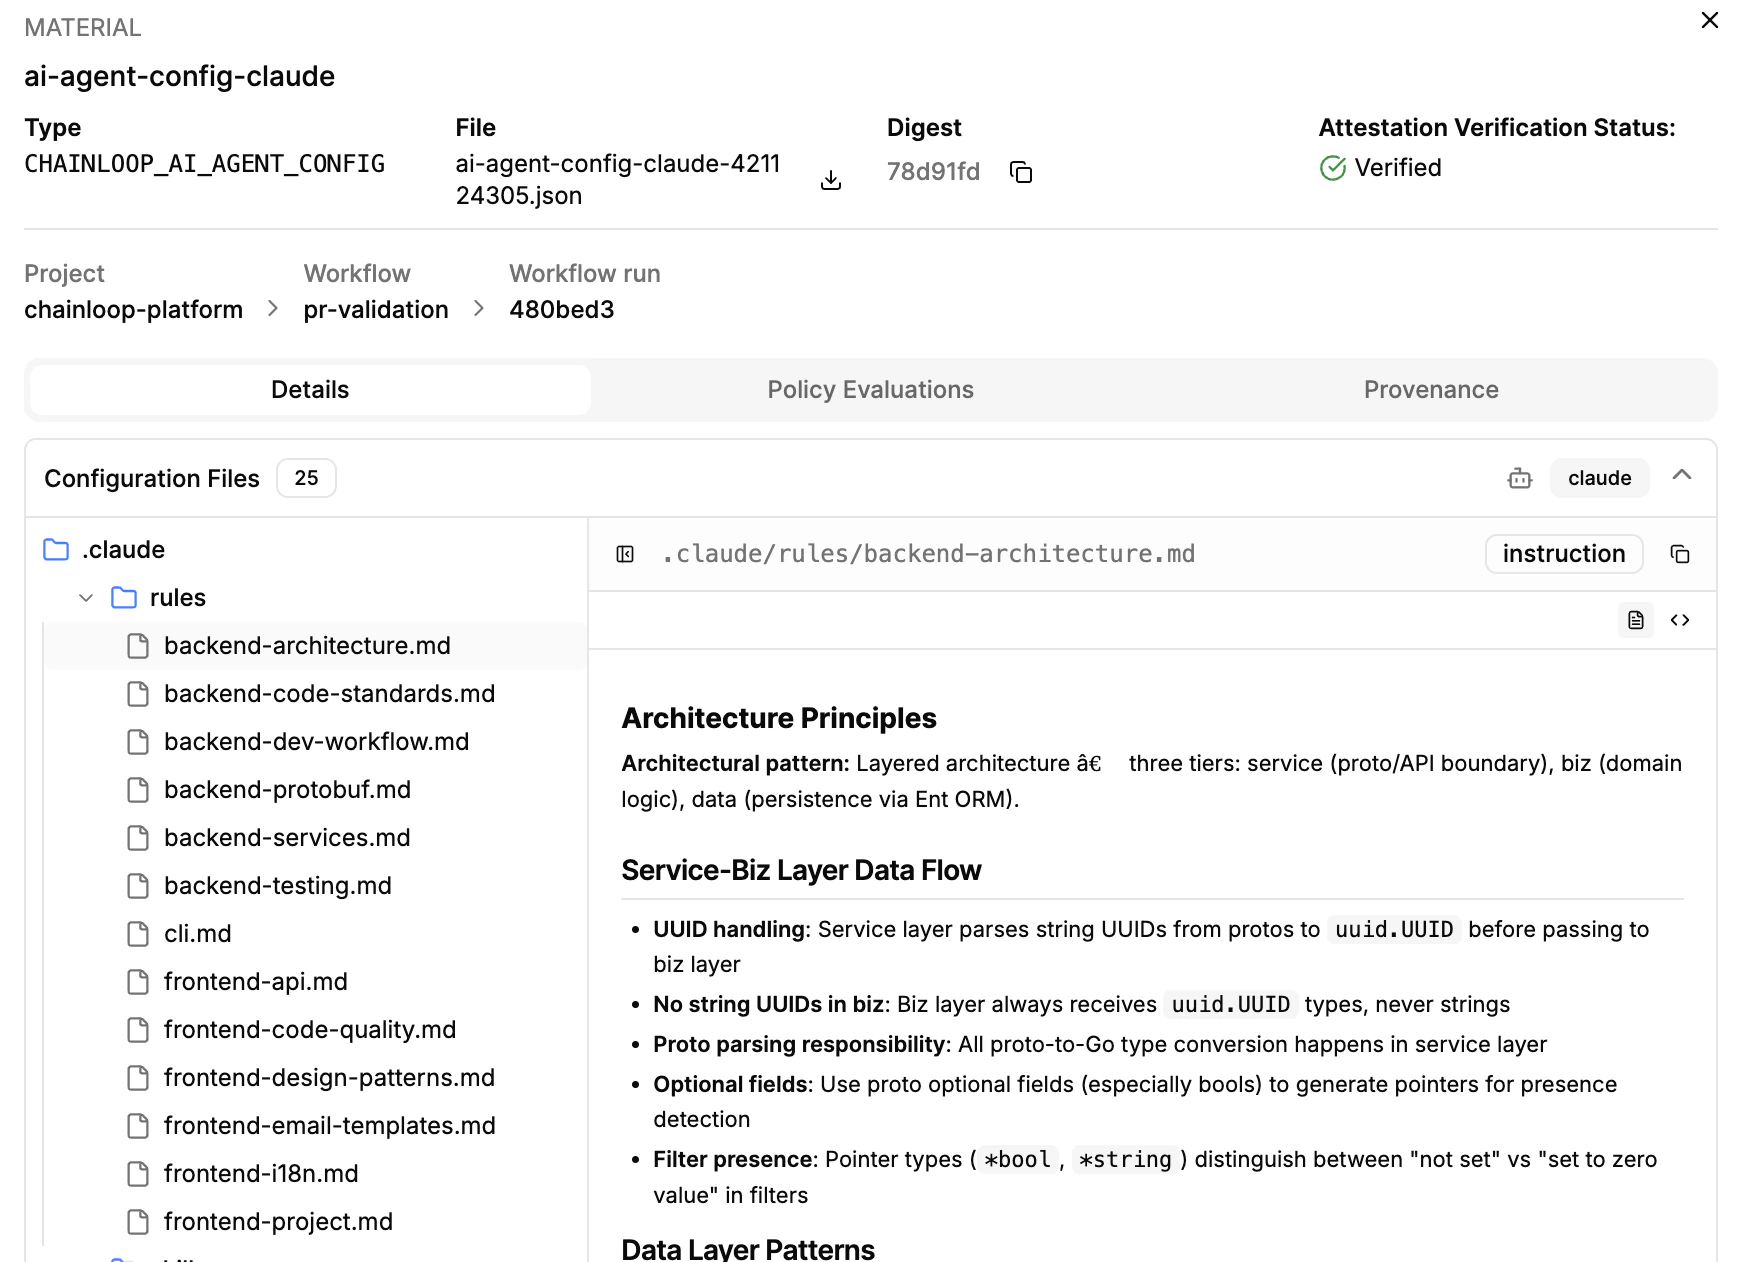This screenshot has height=1262, width=1756.
Task: Click the claude filter badge
Action: pyautogui.click(x=1599, y=478)
